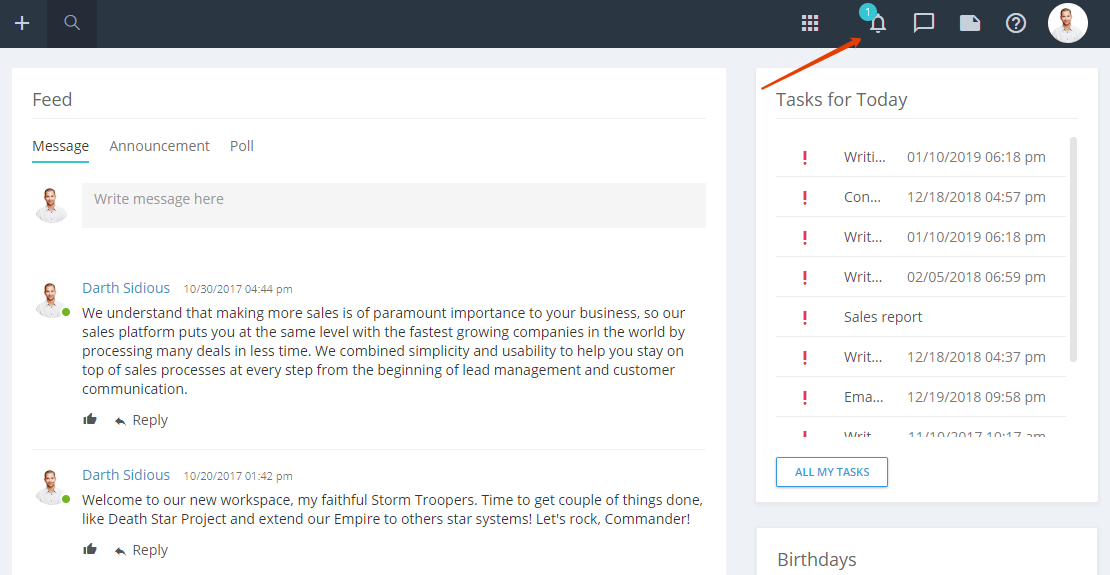Like the 10/20/2017 Welcome post

click(90, 550)
